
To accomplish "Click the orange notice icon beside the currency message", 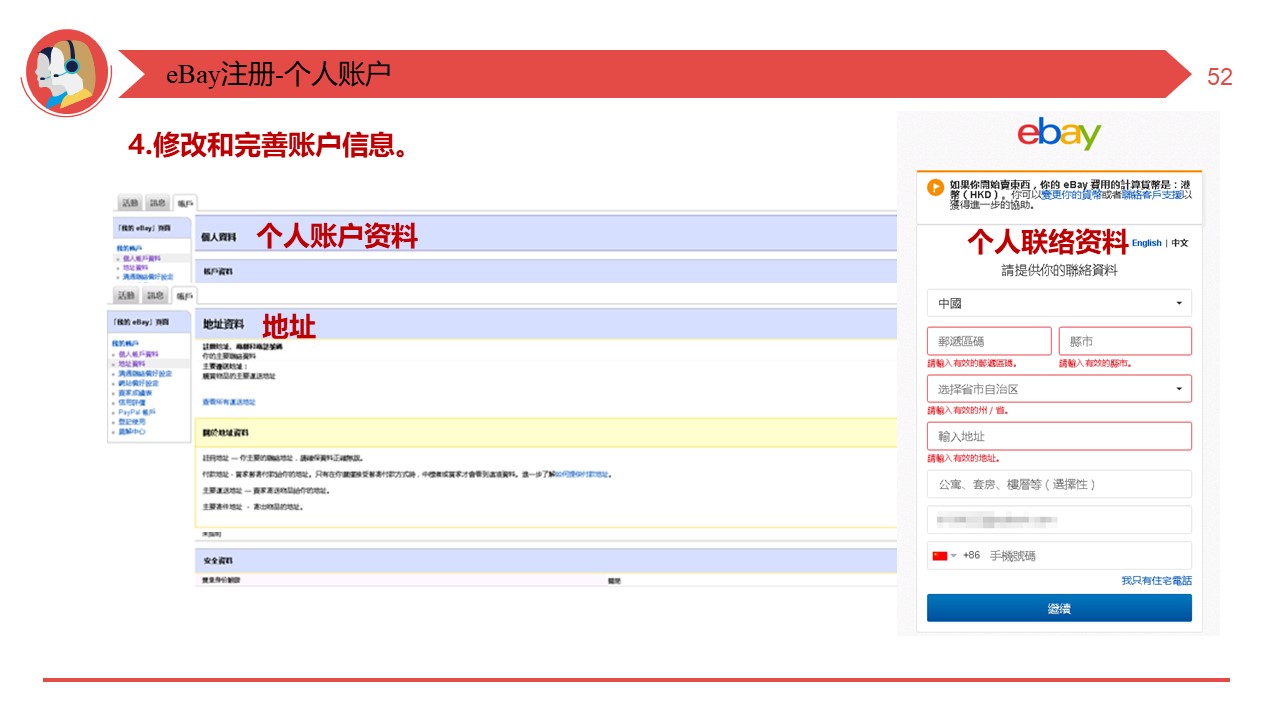I will tap(935, 186).
